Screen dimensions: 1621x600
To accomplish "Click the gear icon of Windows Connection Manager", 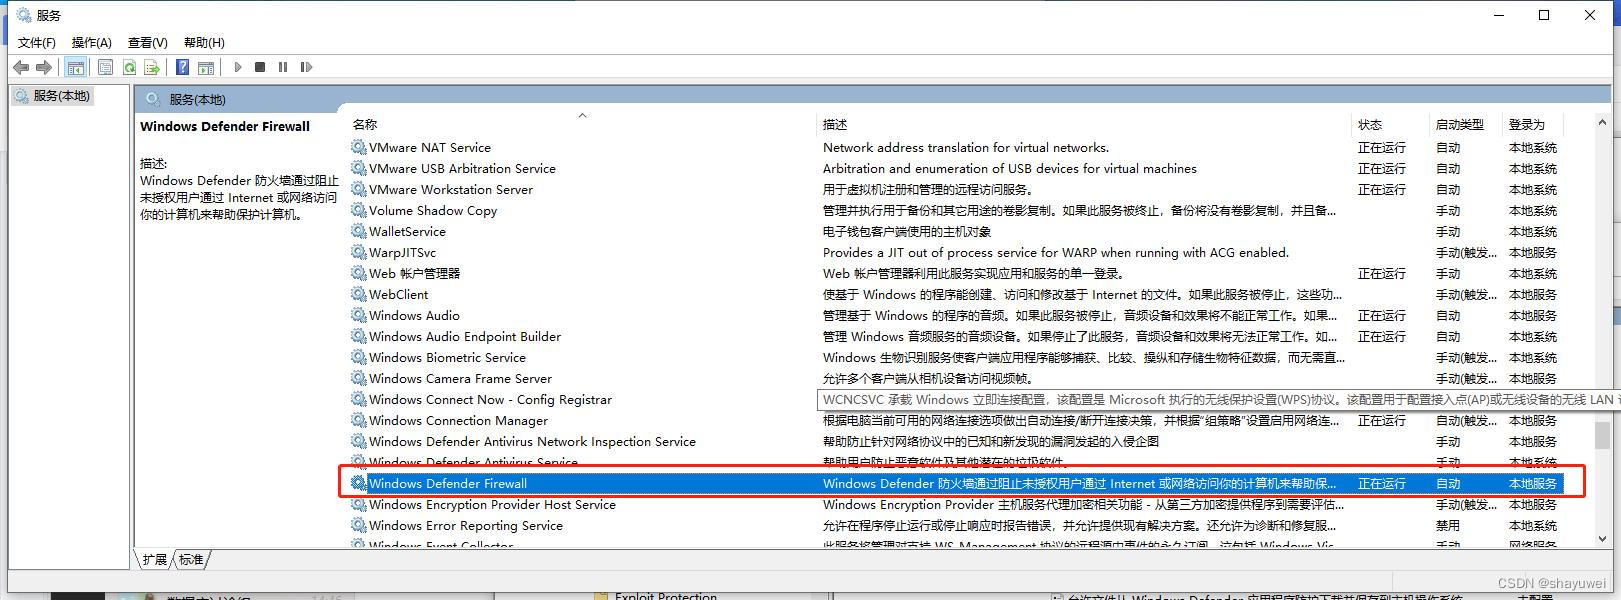I will (359, 420).
